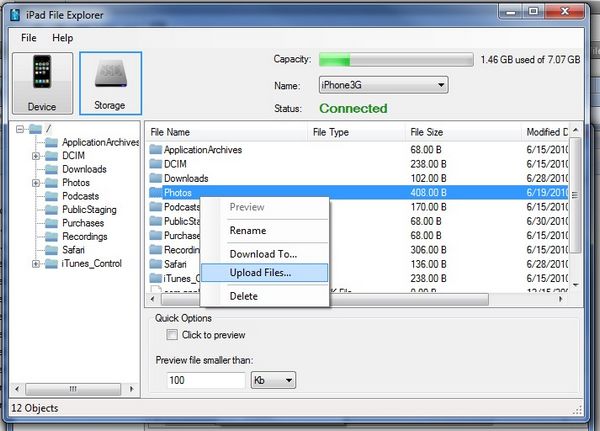
Task: Click the 12 Objects status bar text
Action: pyautogui.click(x=34, y=408)
